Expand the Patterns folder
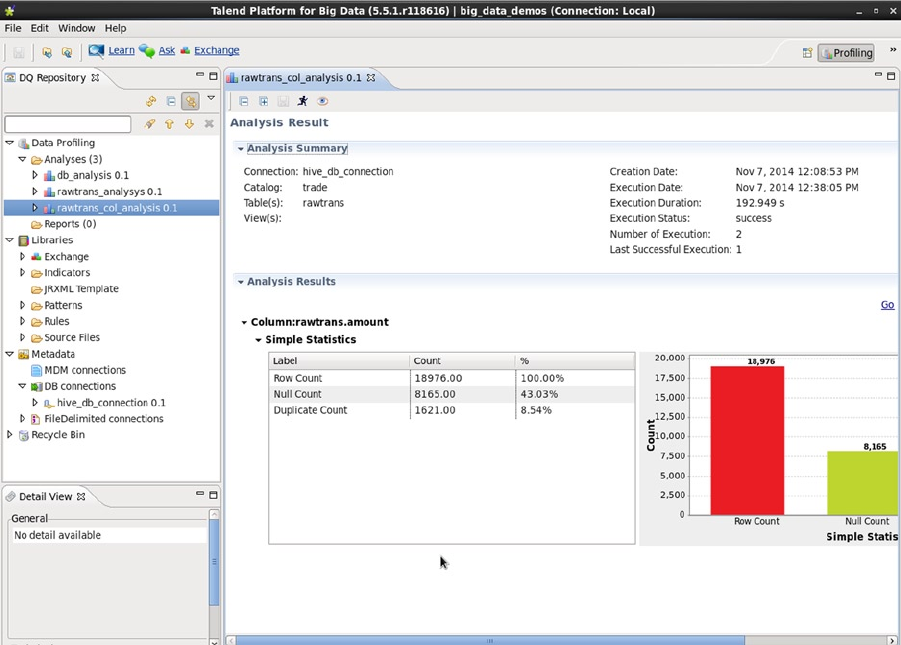This screenshot has height=645, width=901. [x=22, y=305]
